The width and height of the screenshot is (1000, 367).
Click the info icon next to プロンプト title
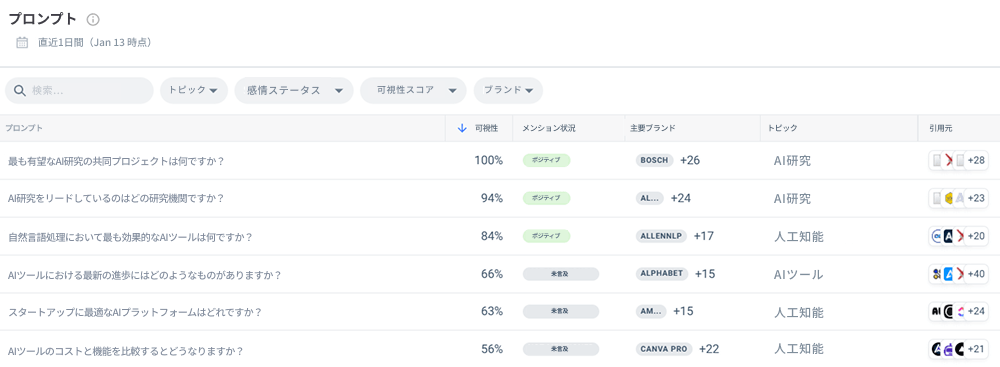point(93,20)
